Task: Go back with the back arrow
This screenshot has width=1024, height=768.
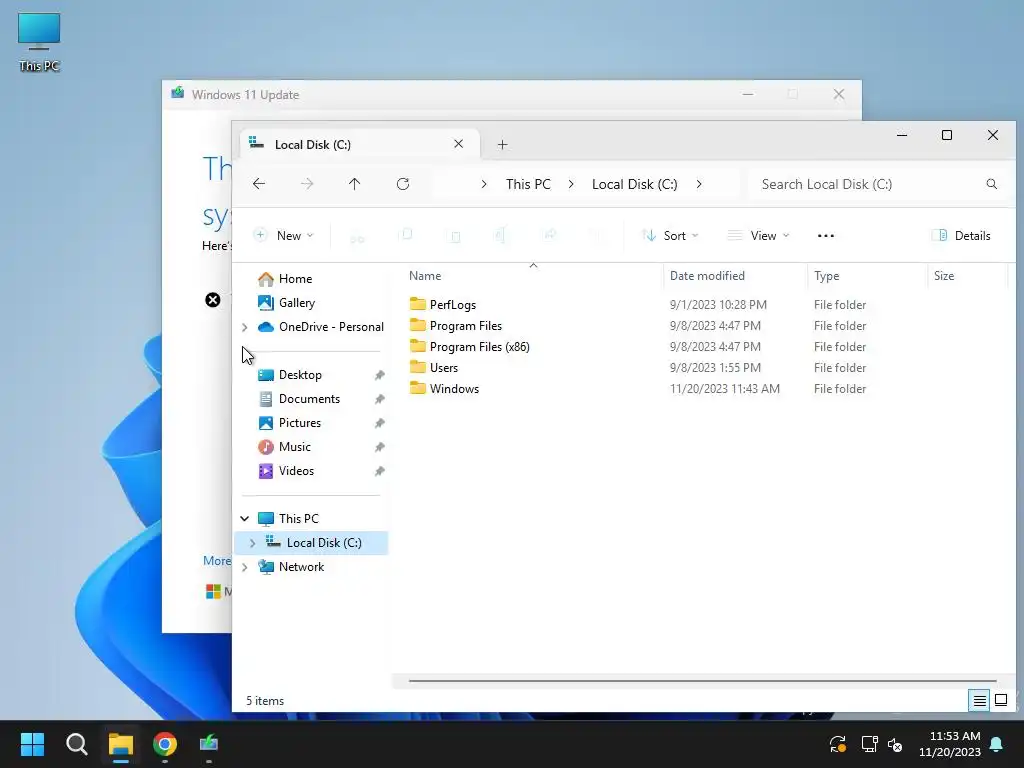Action: click(x=259, y=184)
